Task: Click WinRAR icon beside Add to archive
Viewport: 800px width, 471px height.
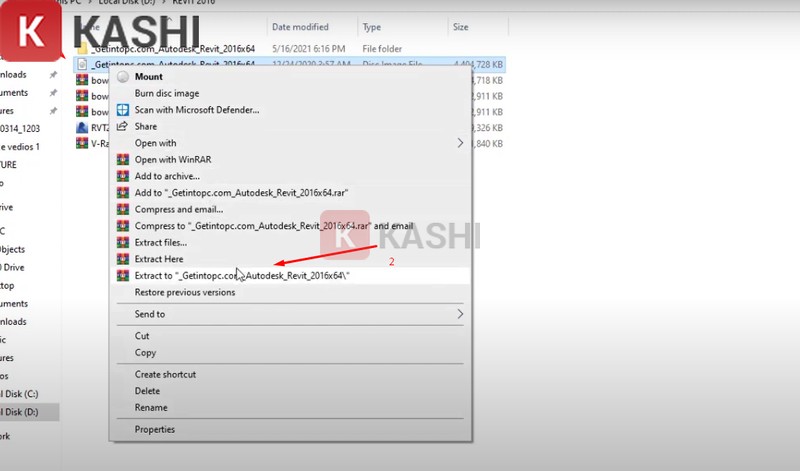Action: click(x=122, y=176)
